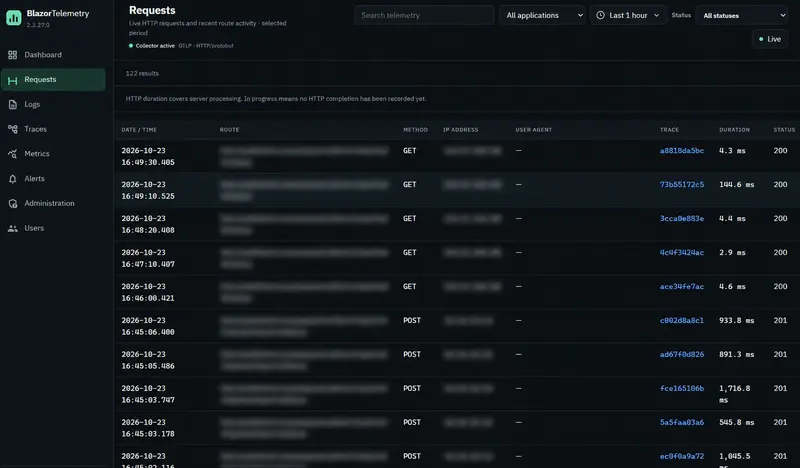Click the Collector active status indicator

(x=152, y=46)
